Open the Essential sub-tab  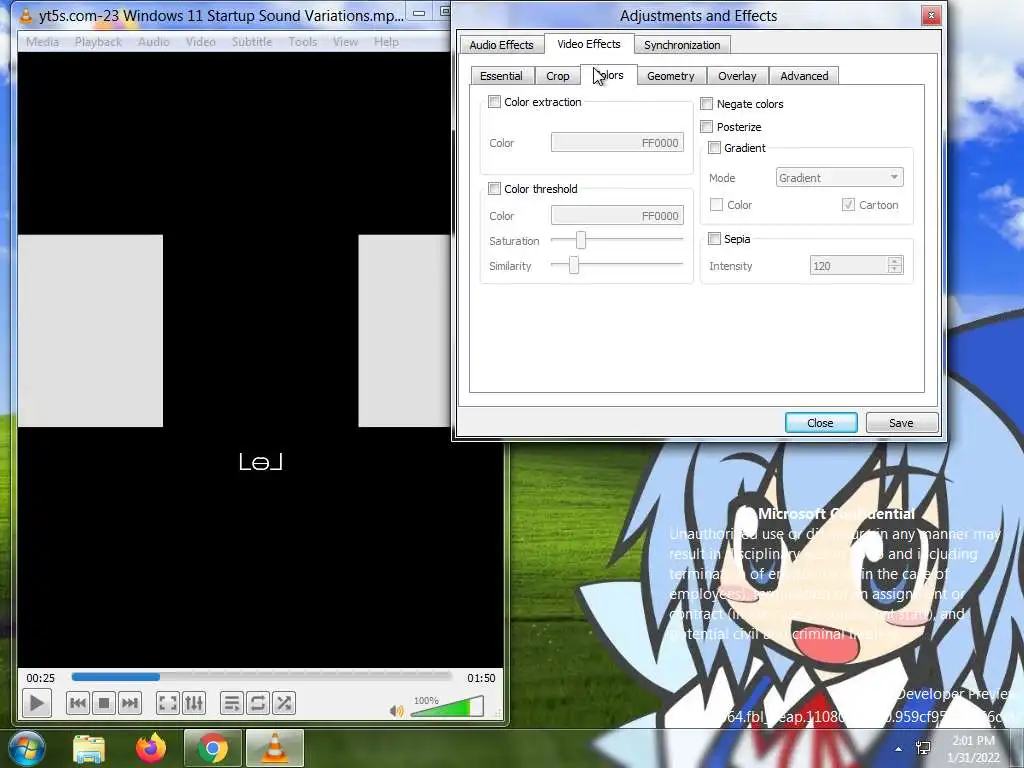point(501,76)
